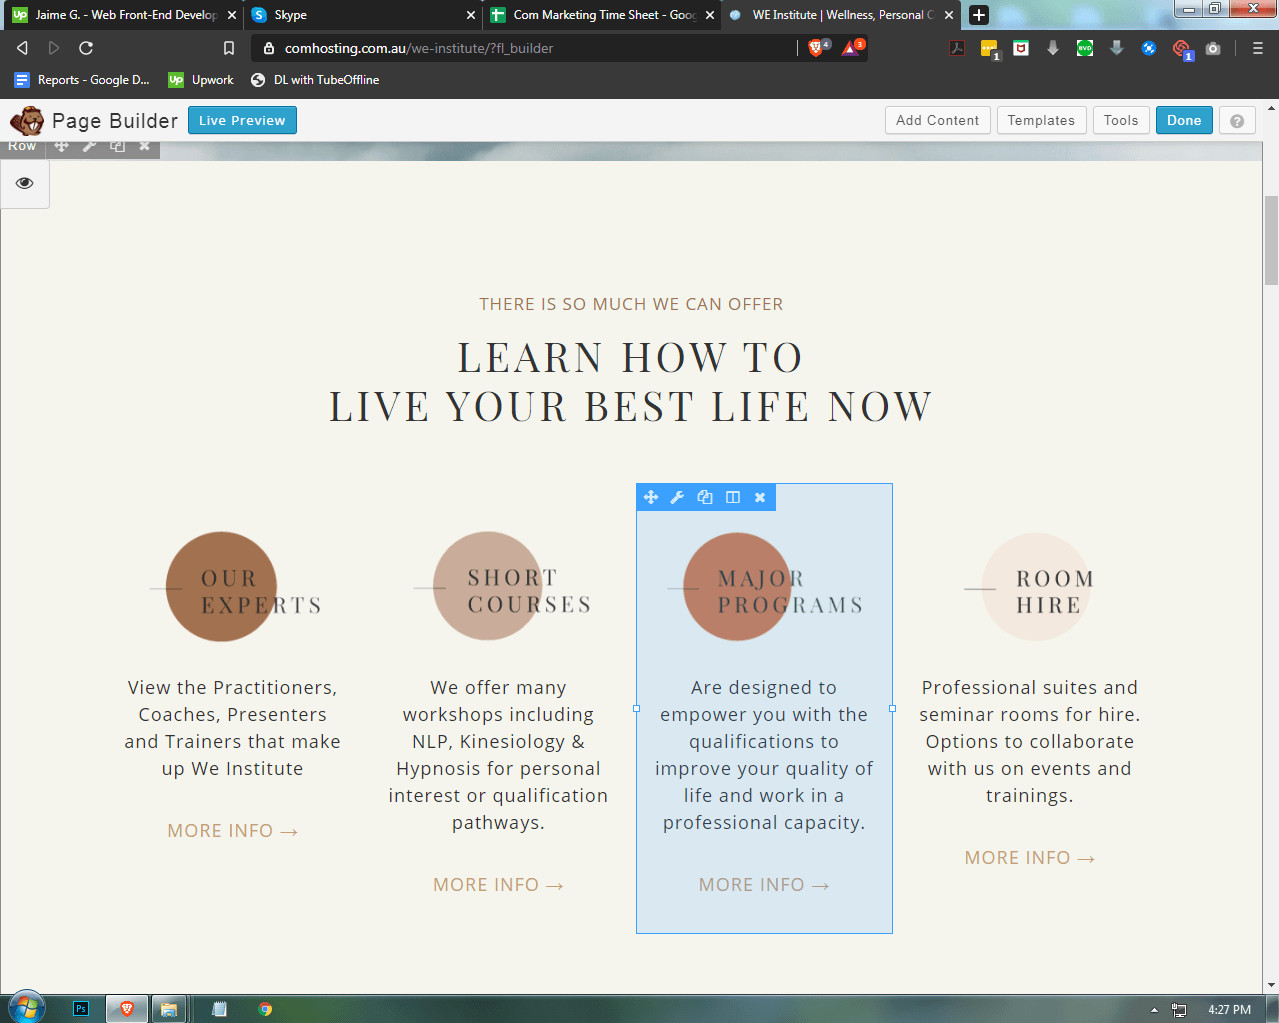The width and height of the screenshot is (1279, 1023).
Task: Click the address bar URL field
Action: [525, 48]
